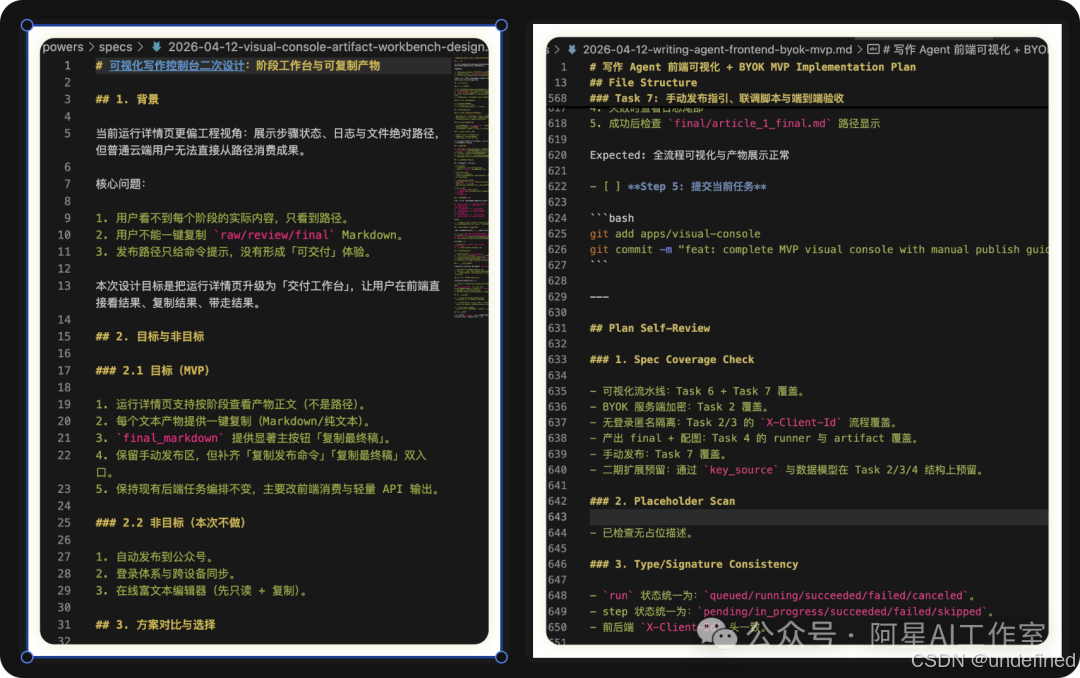The image size is (1080, 678).
Task: Jump to sticky header '### Task 7: 手动发布指引'
Action: (716, 99)
